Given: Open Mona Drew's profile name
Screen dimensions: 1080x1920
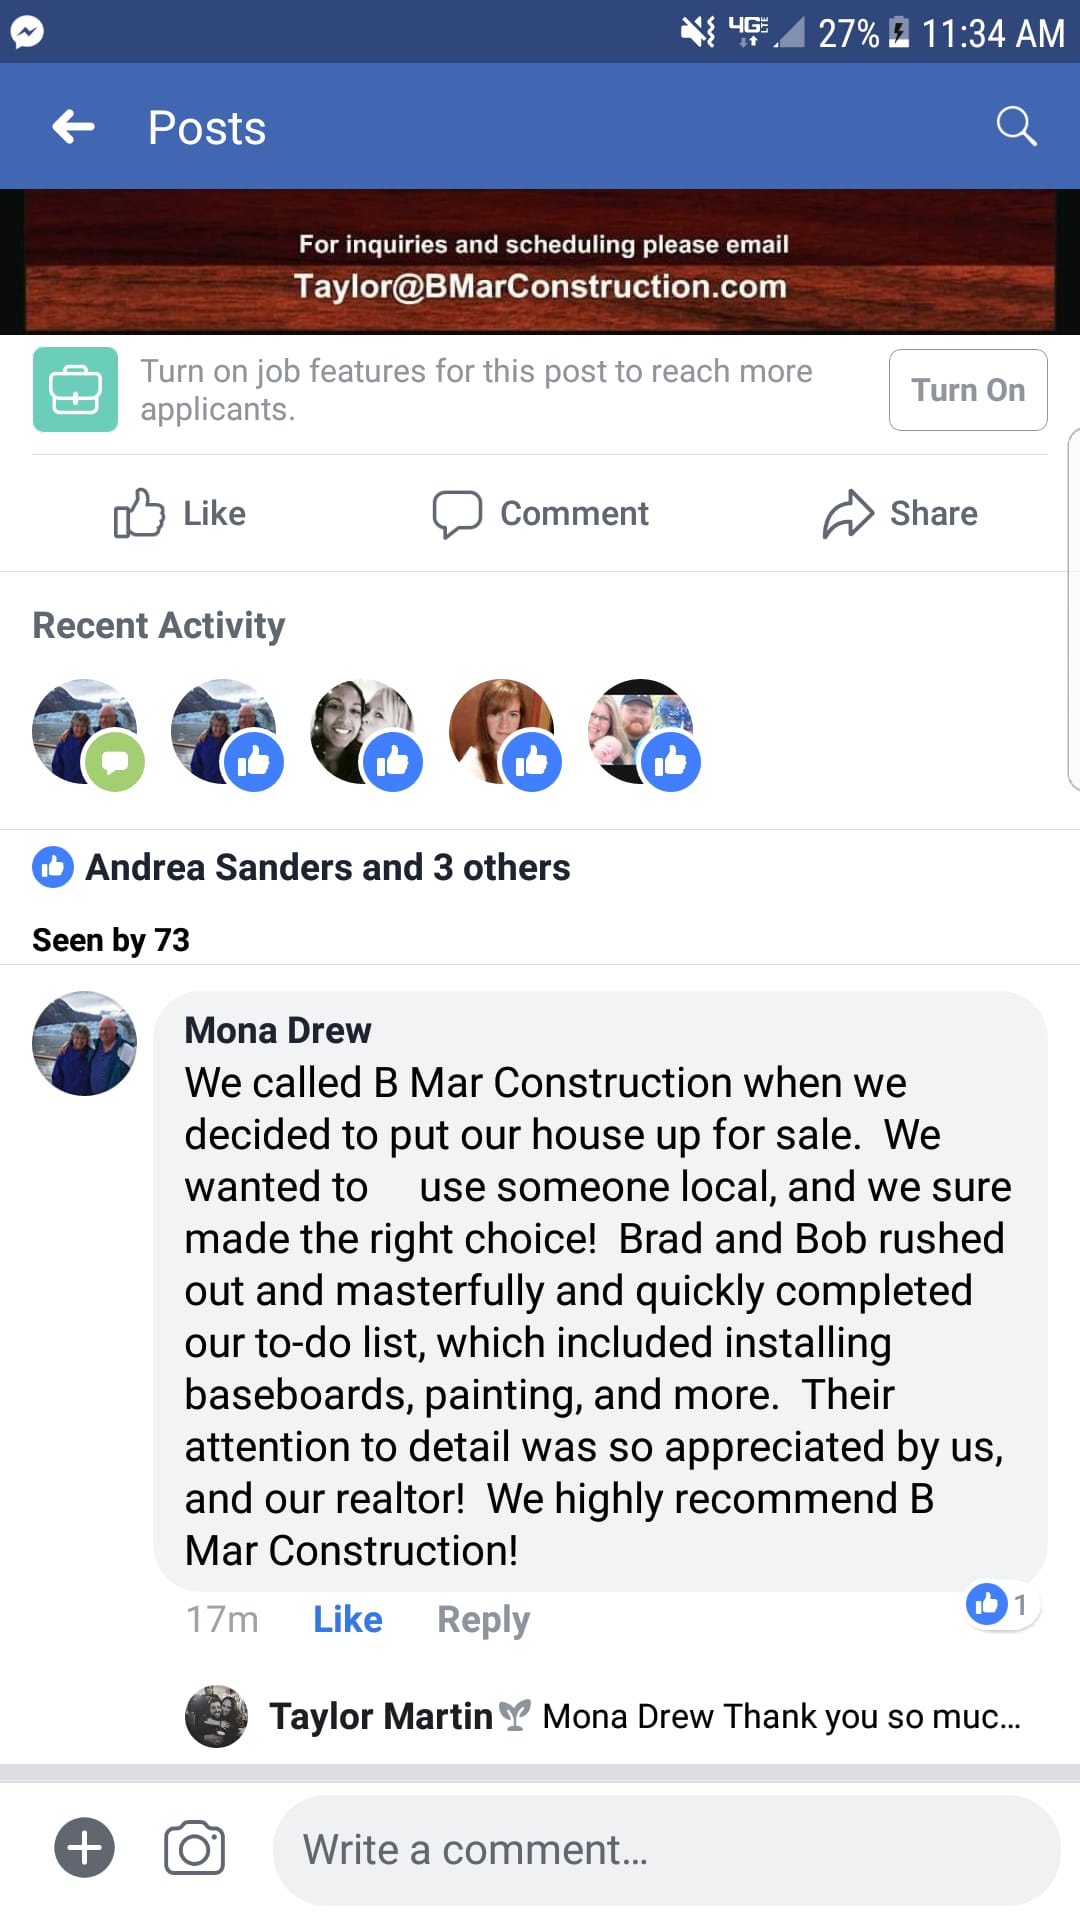Looking at the screenshot, I should click(278, 1030).
